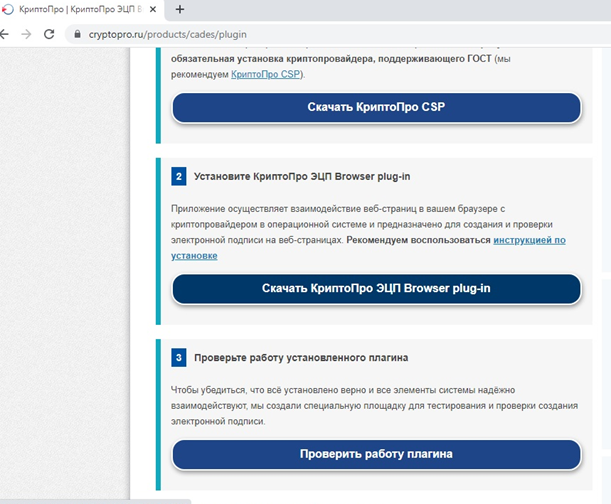Close the КриптоПро browser tab
This screenshot has width=611, height=504.
tap(153, 9)
